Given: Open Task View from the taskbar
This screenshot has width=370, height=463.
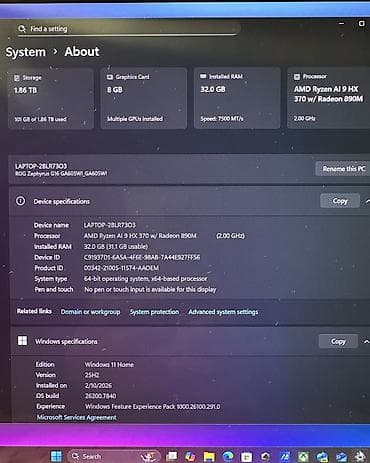Looking at the screenshot, I should (172, 456).
